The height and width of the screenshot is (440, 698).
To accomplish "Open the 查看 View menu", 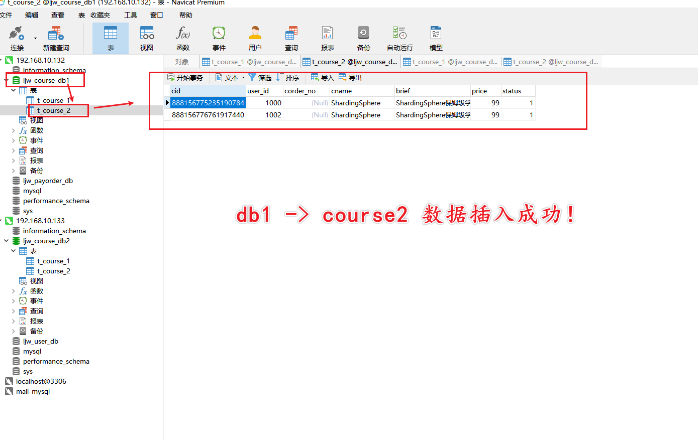I will (57, 15).
